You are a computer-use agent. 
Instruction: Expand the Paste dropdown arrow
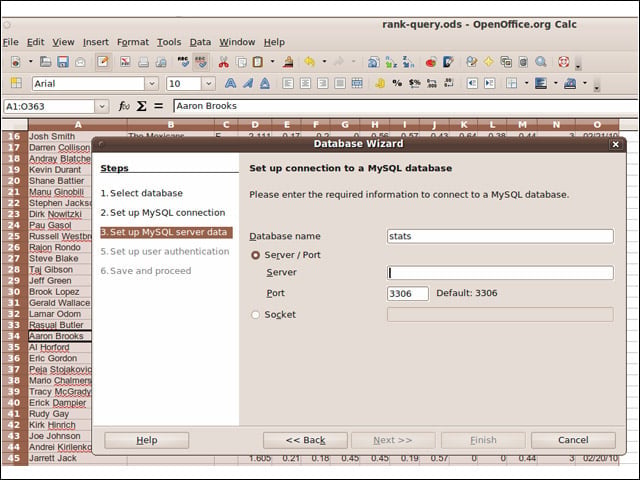click(272, 62)
